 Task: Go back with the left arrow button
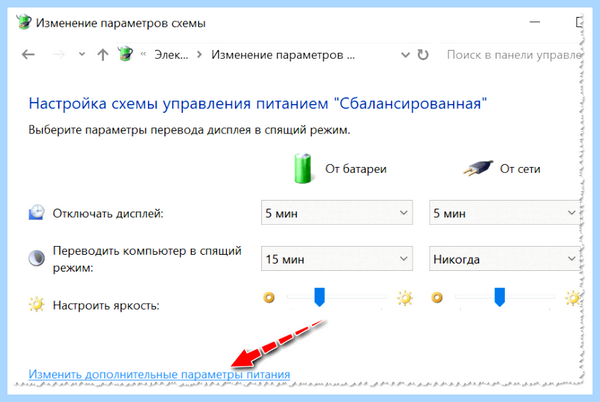[28, 55]
